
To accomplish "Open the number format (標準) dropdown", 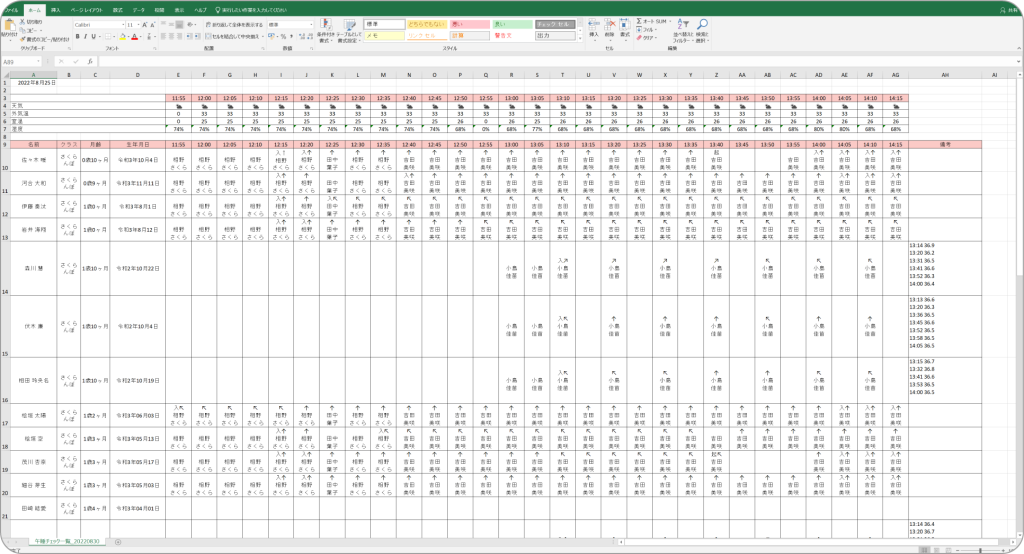I will (311, 25).
